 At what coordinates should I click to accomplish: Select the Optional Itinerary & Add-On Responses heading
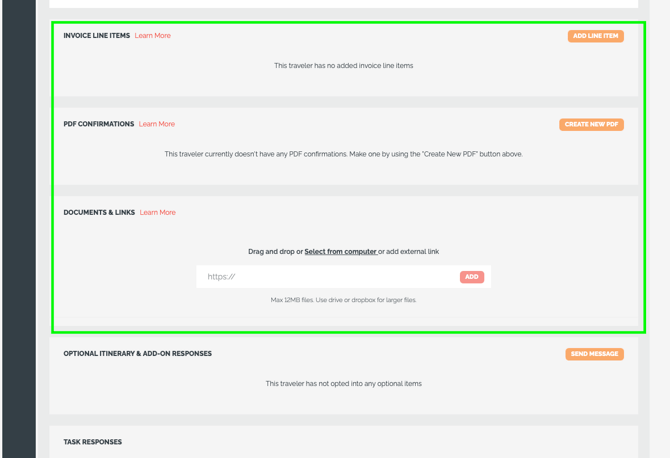coord(138,353)
